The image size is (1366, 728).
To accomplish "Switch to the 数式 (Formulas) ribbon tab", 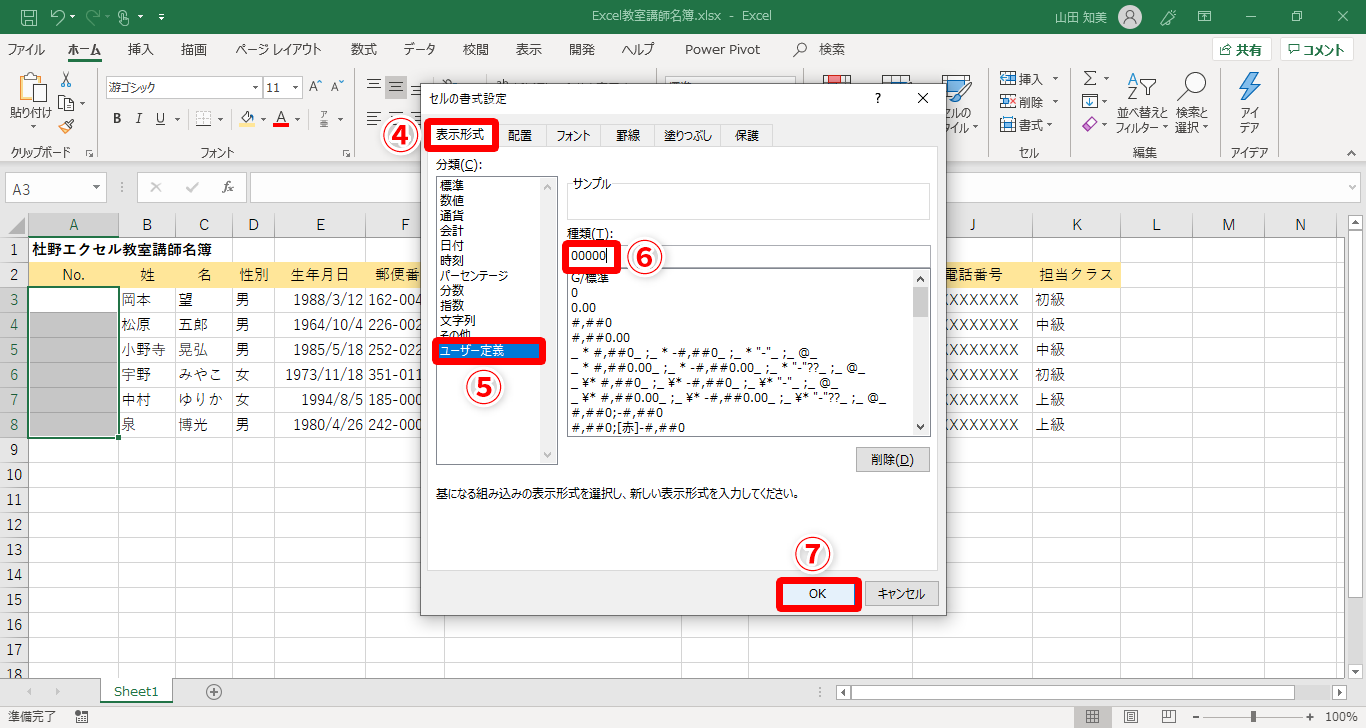I will pos(364,49).
